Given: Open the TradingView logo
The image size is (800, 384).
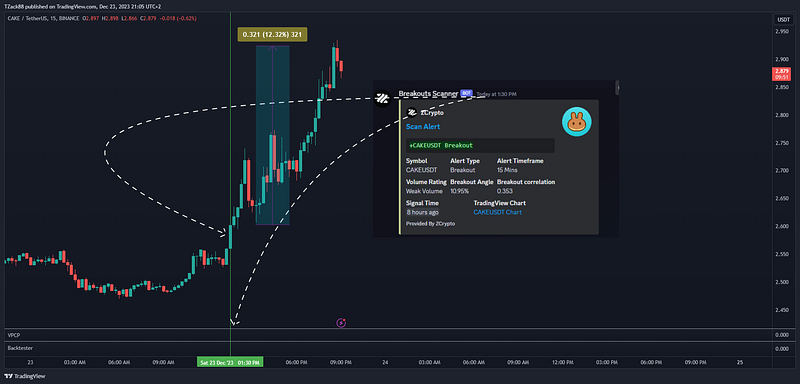Looking at the screenshot, I should click(x=25, y=376).
